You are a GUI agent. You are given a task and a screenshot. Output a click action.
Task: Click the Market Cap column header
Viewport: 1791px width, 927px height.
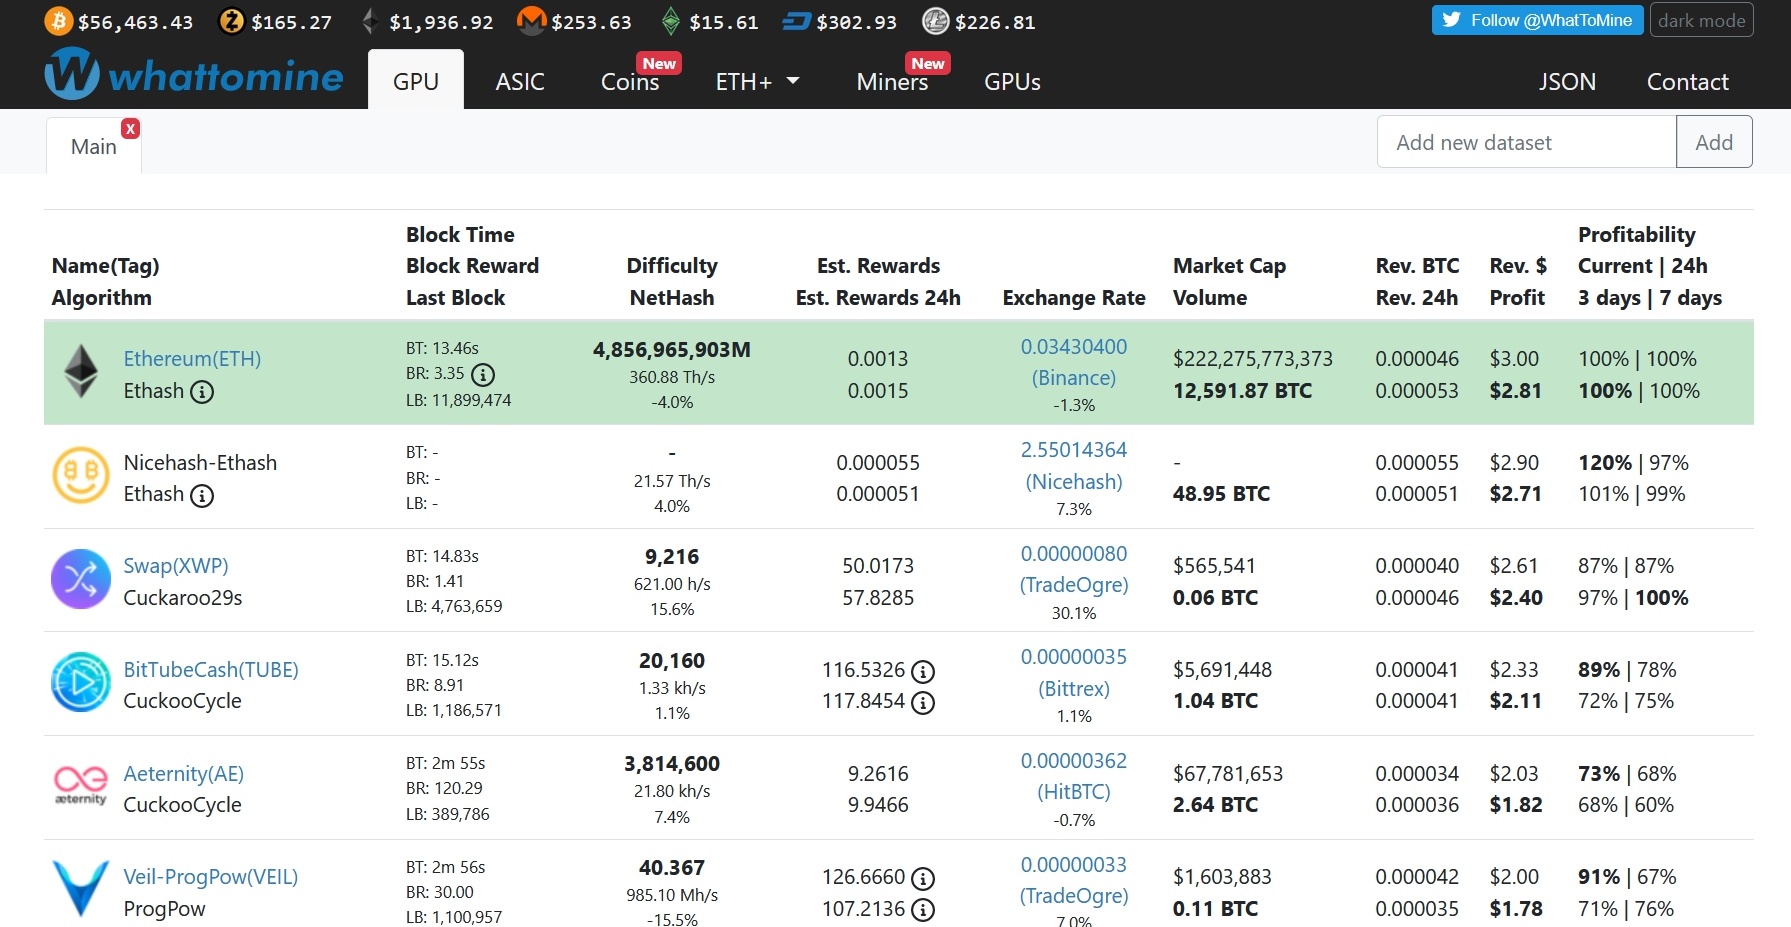(x=1229, y=266)
